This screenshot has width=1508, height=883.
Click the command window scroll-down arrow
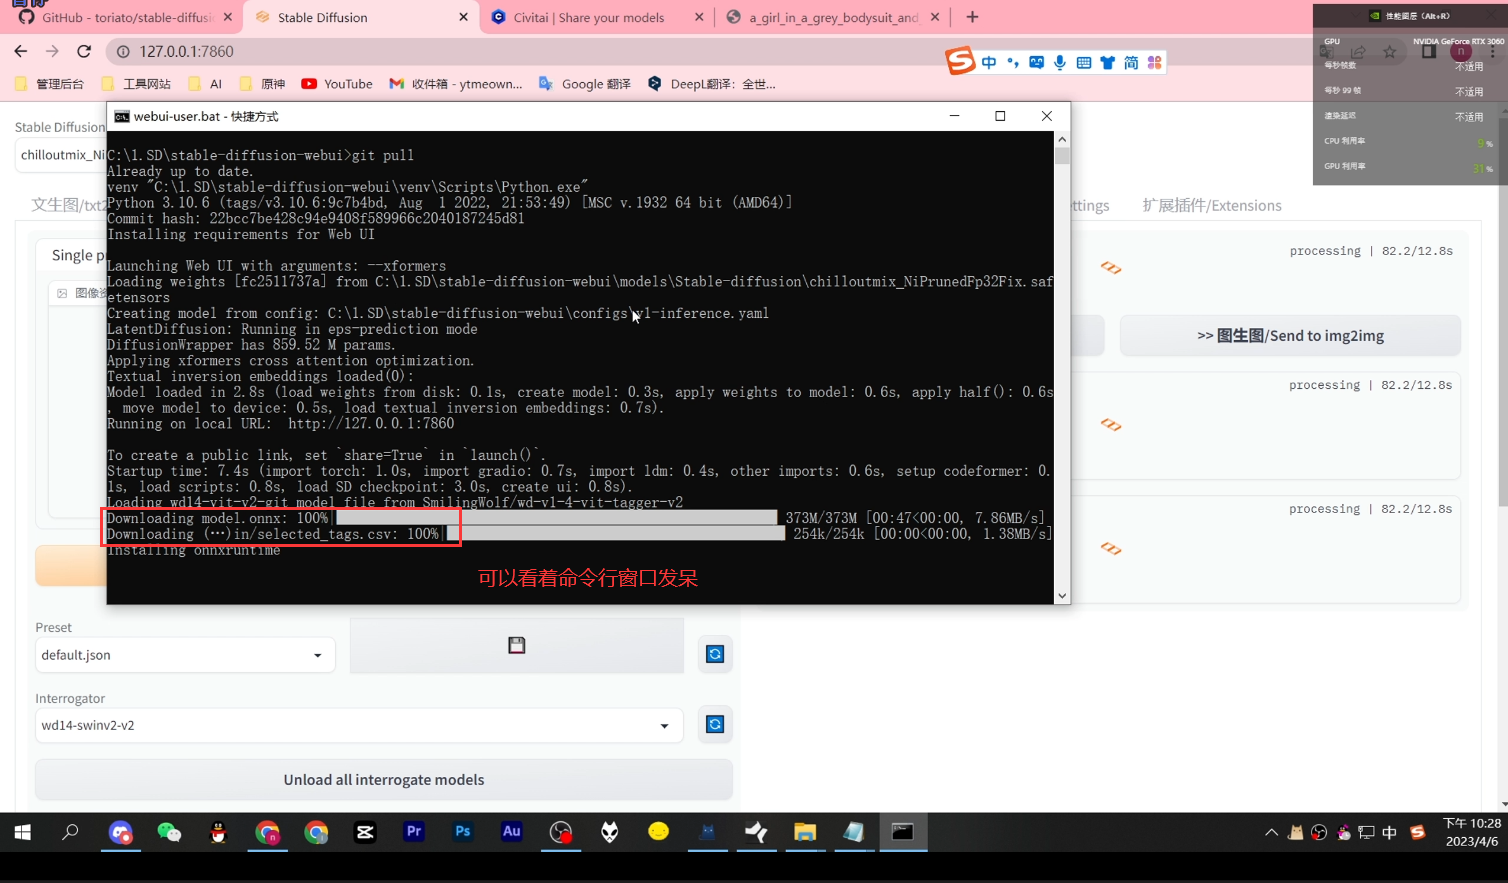[x=1062, y=596]
